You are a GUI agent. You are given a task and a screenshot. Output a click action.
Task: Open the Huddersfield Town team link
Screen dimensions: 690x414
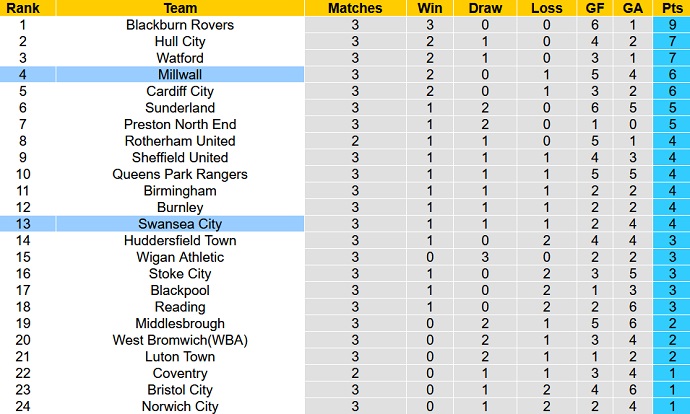click(181, 240)
